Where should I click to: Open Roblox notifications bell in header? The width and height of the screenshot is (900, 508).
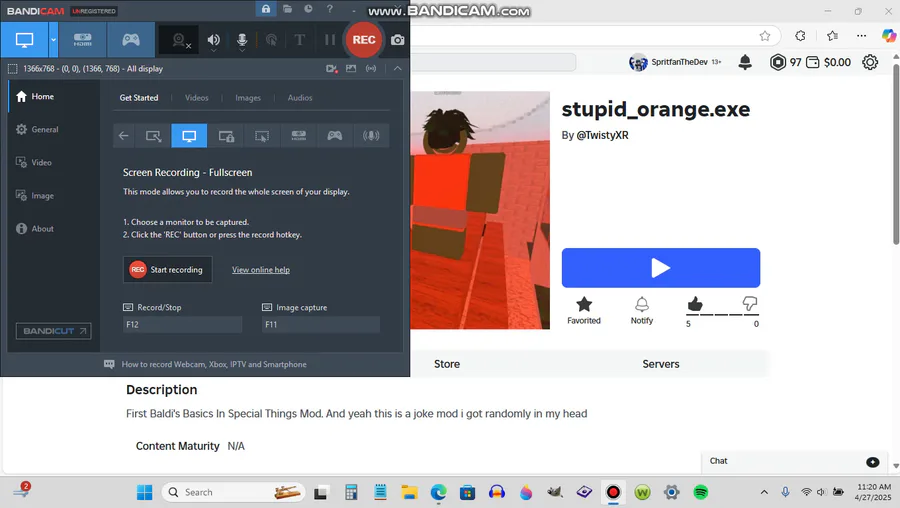click(745, 62)
